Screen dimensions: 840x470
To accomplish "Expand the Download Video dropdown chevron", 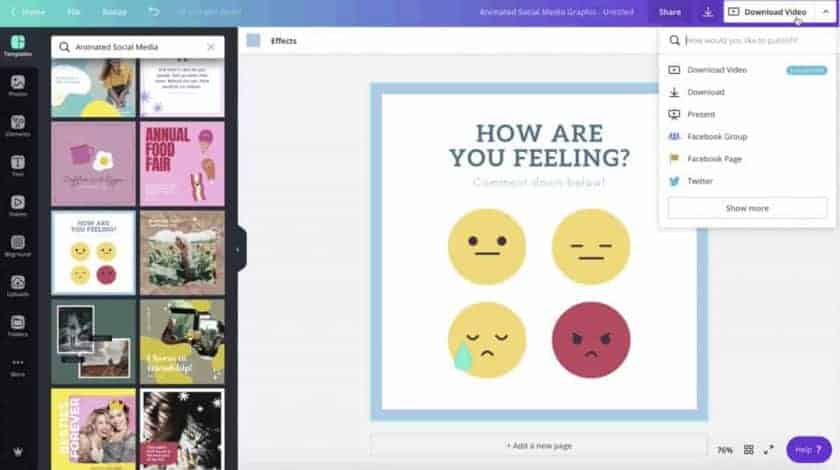I will (826, 12).
